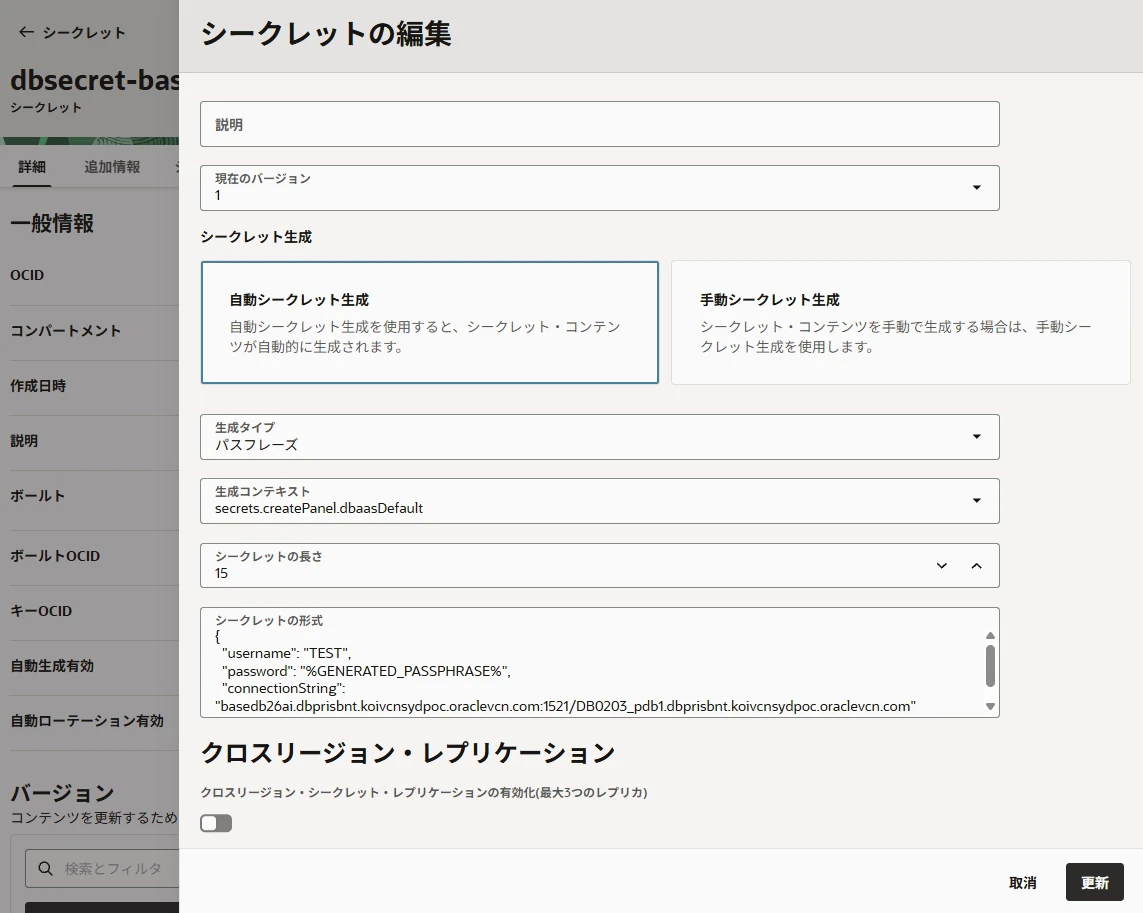Open the 現在のバージョン dropdown
This screenshot has width=1143, height=913.
(x=599, y=188)
